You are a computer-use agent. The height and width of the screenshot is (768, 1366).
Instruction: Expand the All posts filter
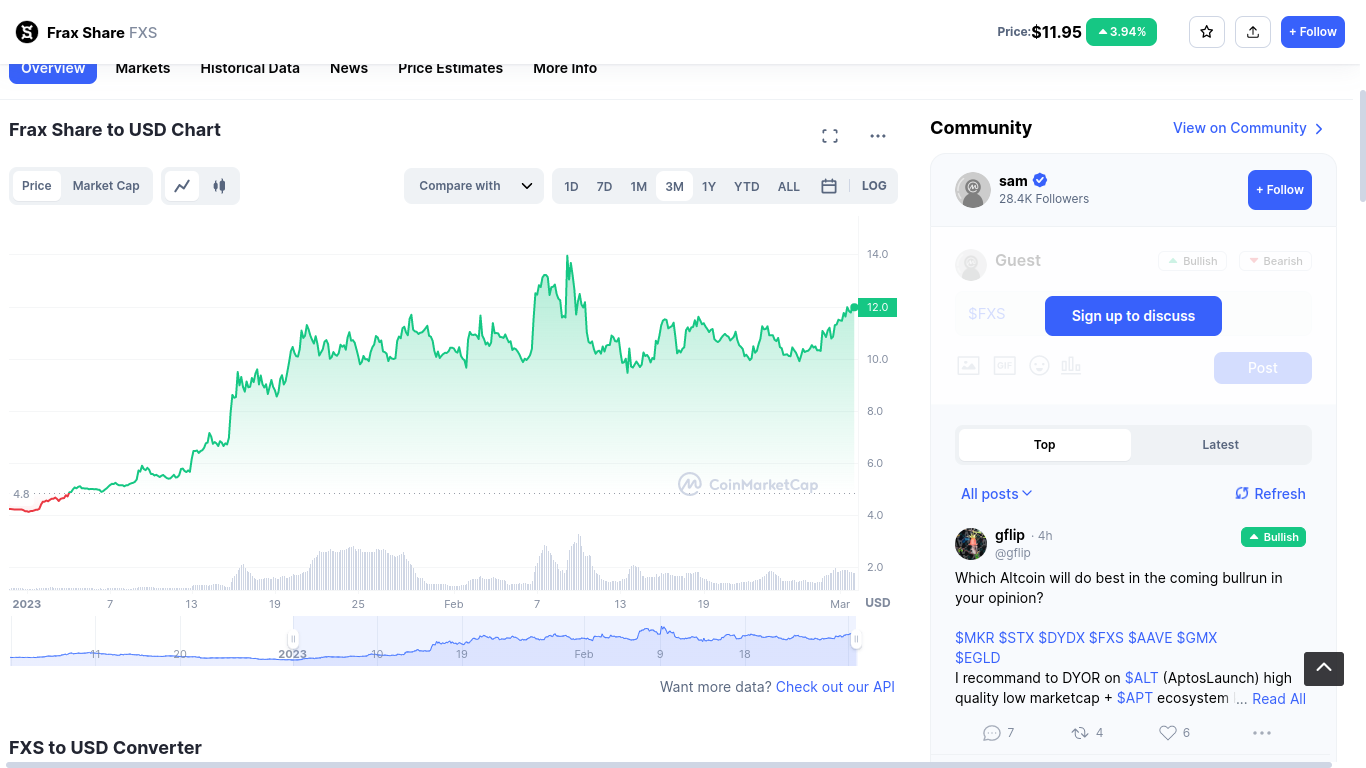[996, 494]
